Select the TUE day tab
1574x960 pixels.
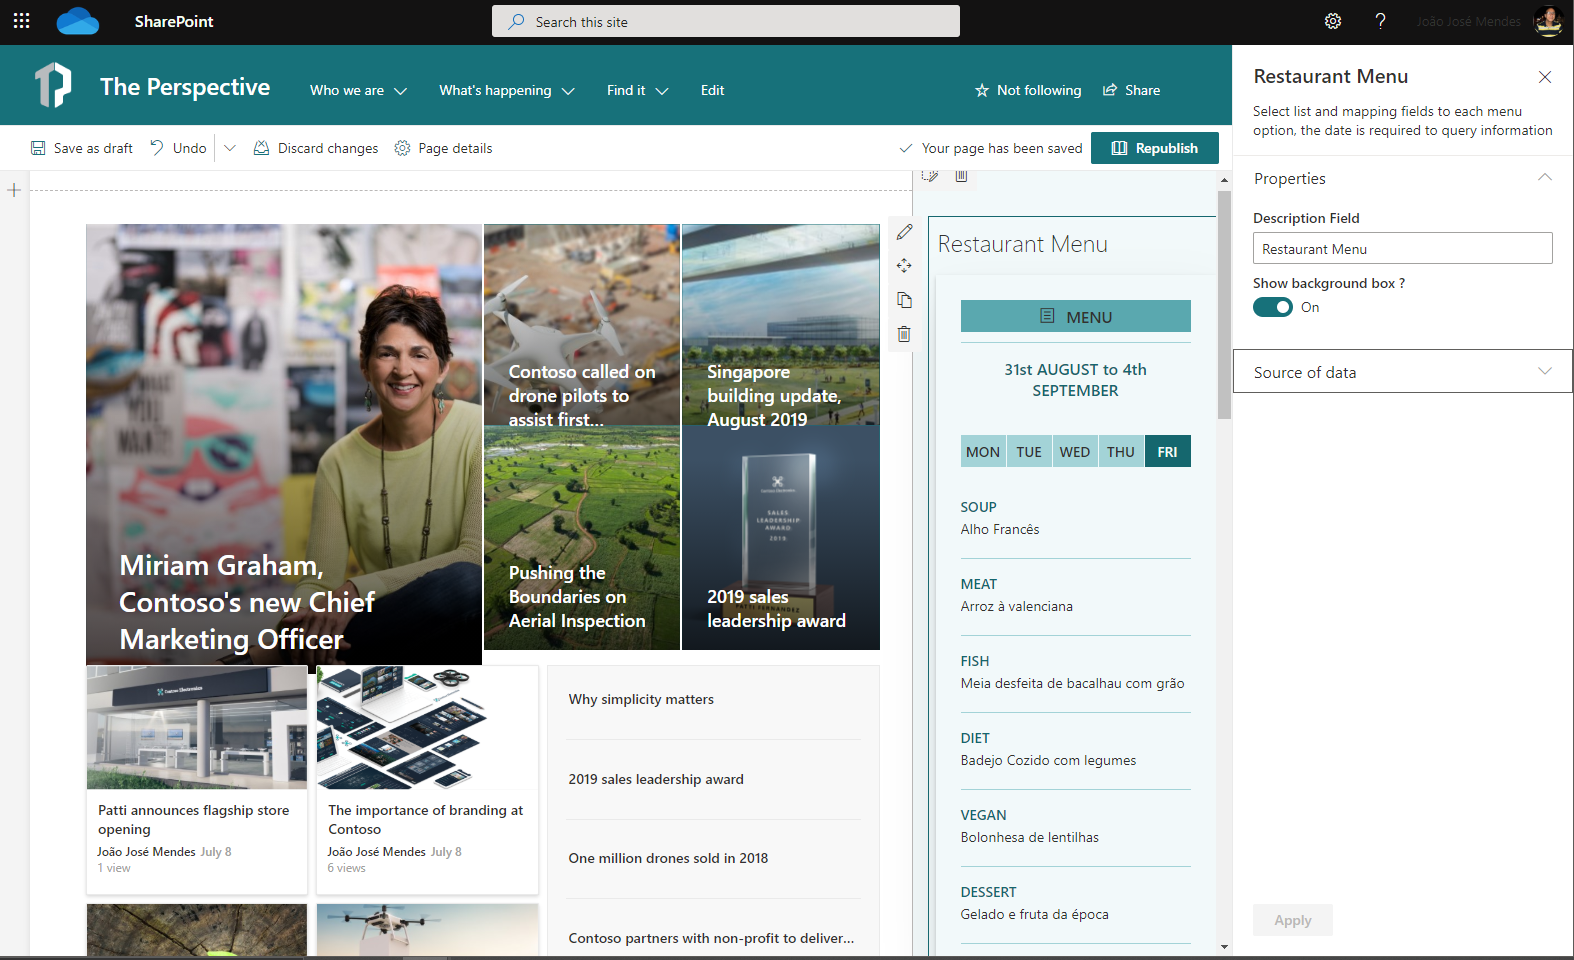coord(1029,452)
